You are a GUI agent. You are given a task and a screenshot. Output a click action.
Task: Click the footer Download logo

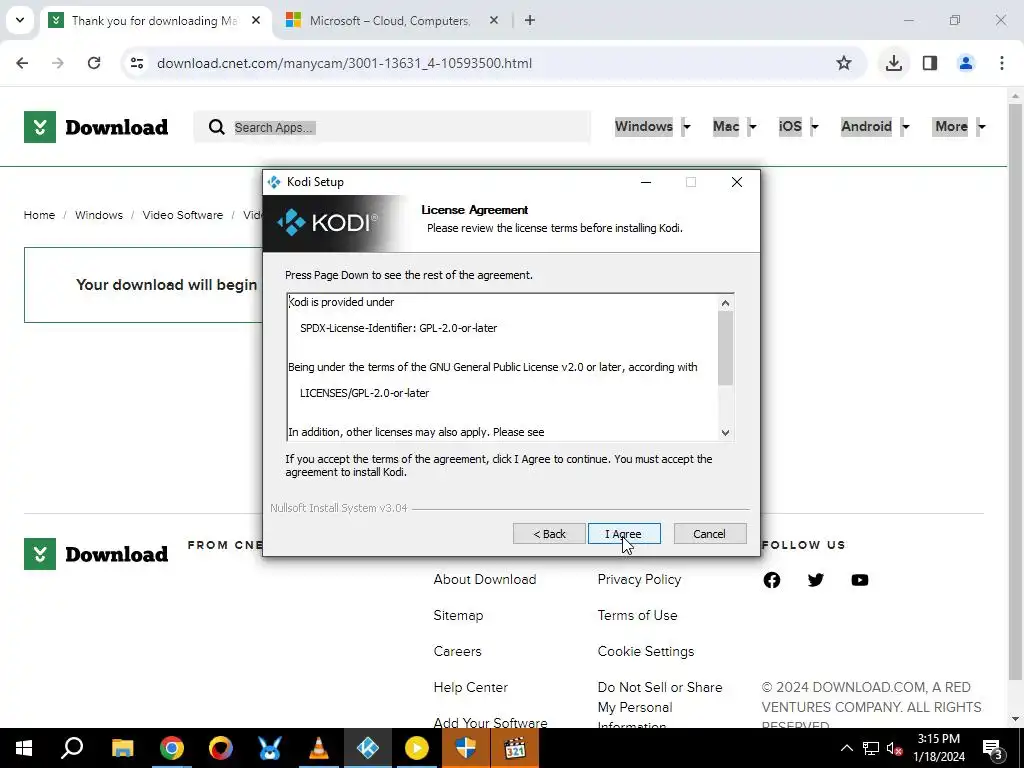coord(96,554)
